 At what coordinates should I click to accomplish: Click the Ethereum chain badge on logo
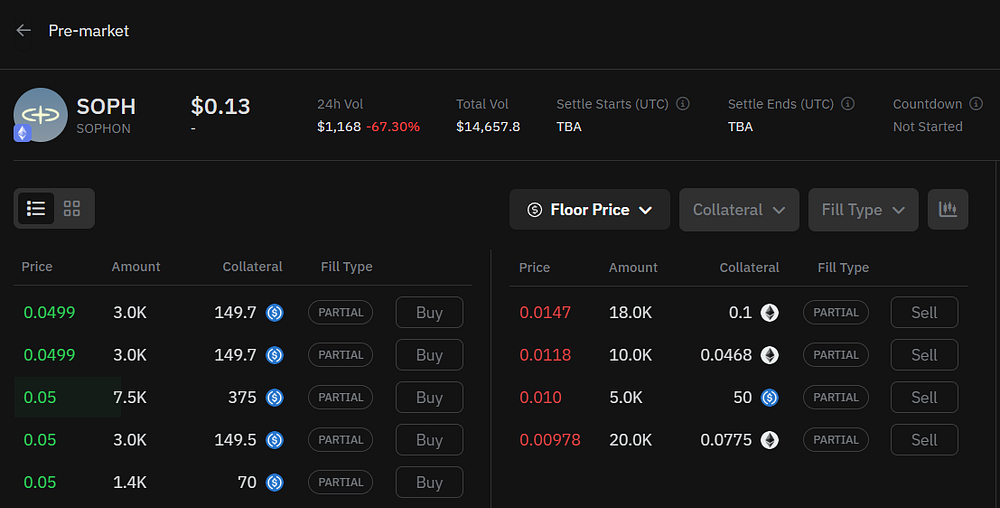pos(22,133)
